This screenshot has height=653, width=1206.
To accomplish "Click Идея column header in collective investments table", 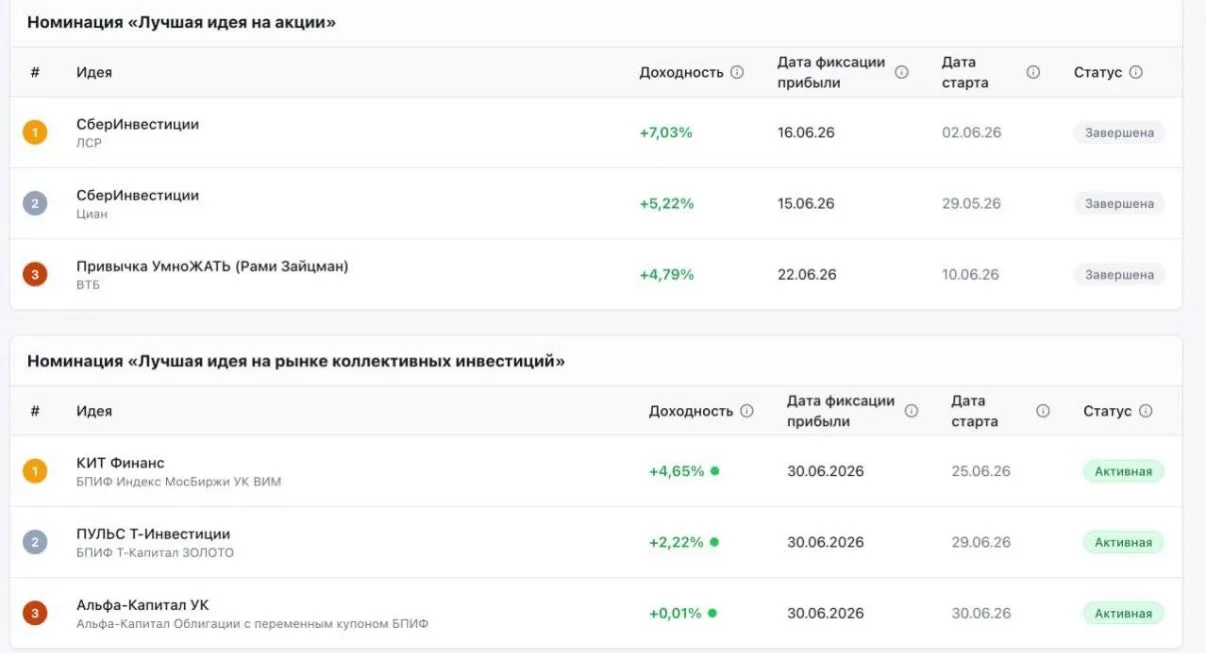I will 94,411.
